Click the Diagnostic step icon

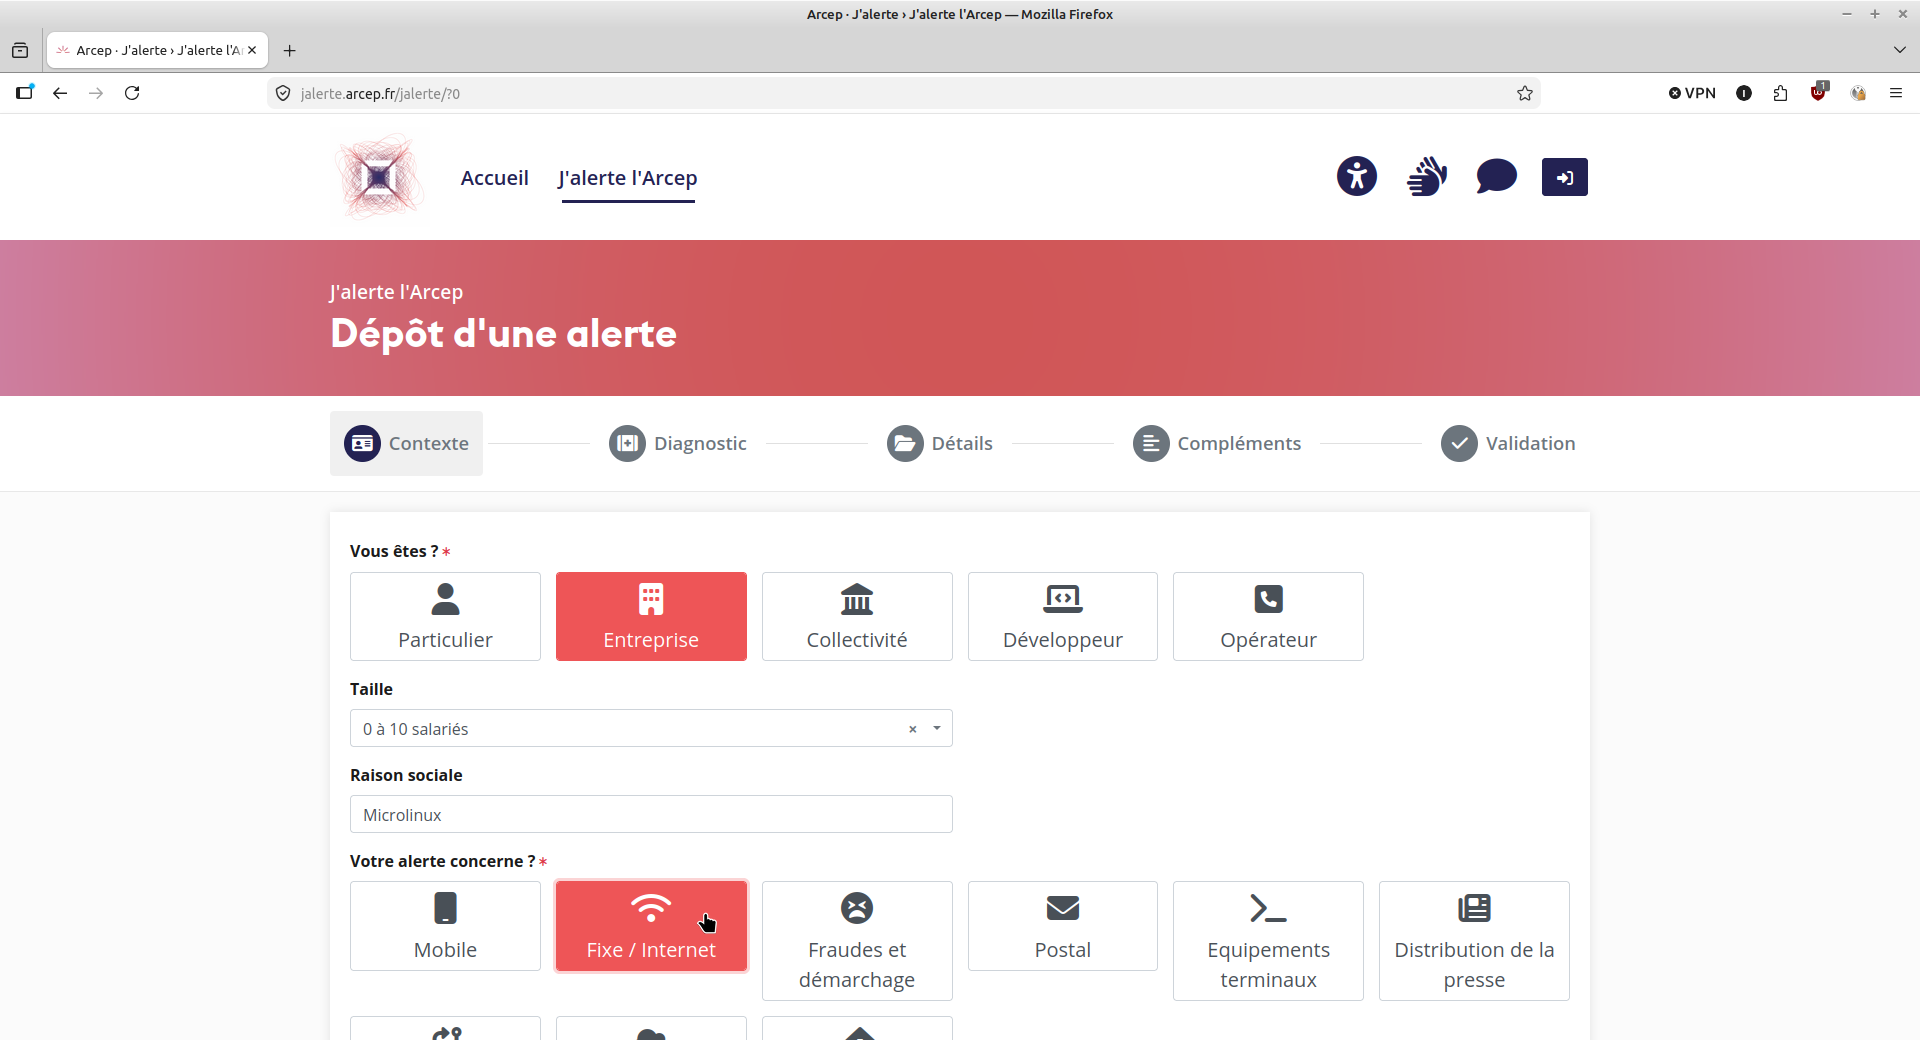tap(627, 443)
